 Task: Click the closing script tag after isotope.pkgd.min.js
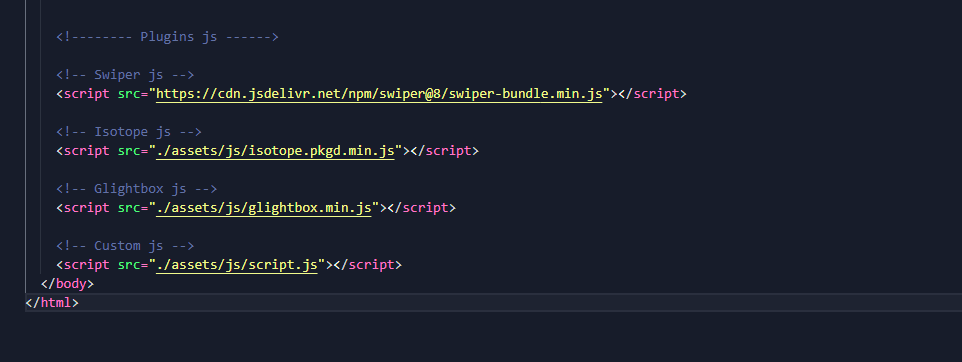[x=445, y=151]
